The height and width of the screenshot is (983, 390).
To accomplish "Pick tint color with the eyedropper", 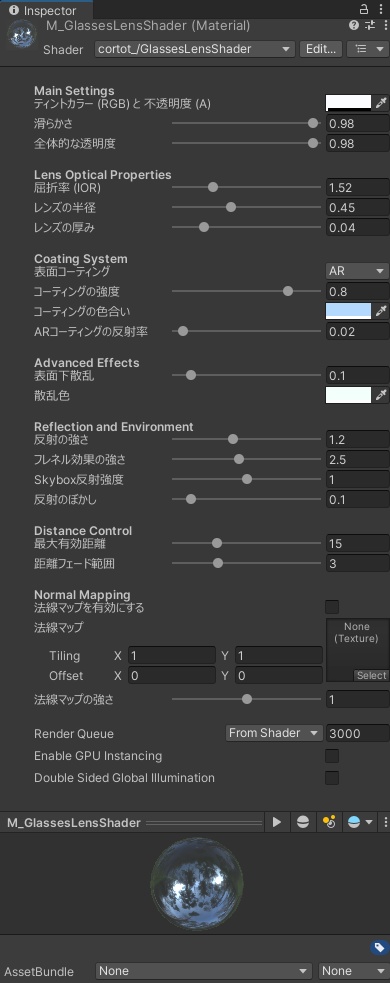I will [x=382, y=103].
